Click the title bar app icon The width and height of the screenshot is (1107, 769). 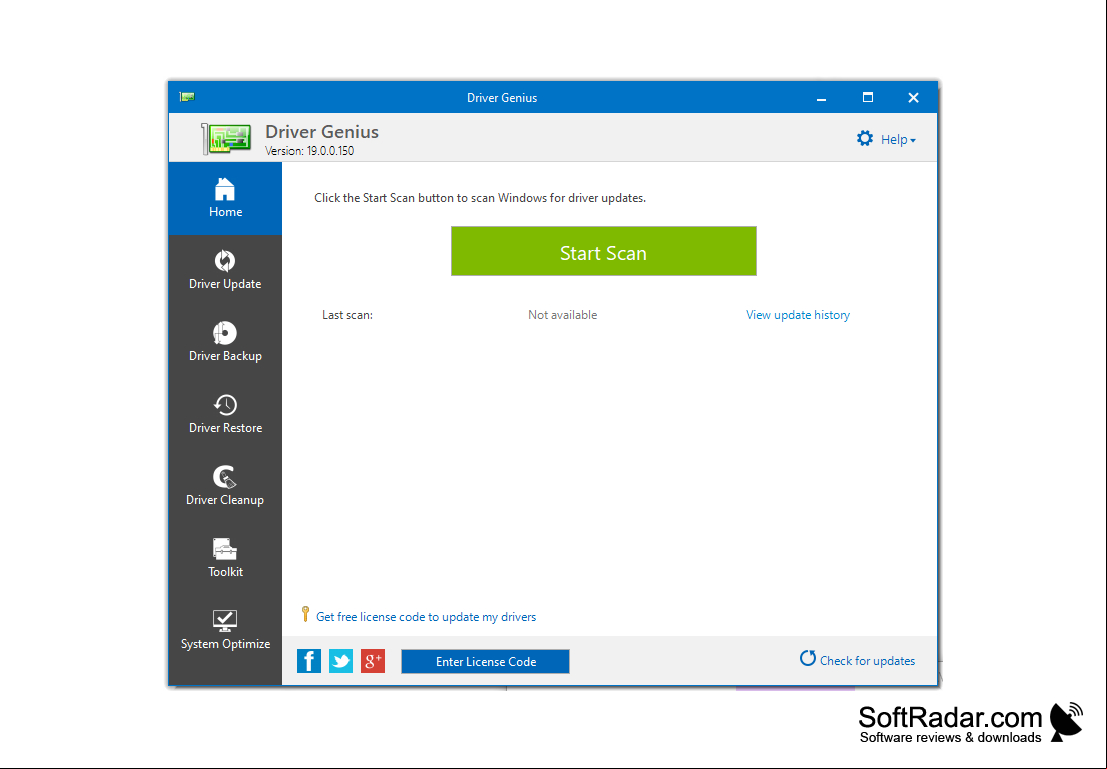[187, 97]
